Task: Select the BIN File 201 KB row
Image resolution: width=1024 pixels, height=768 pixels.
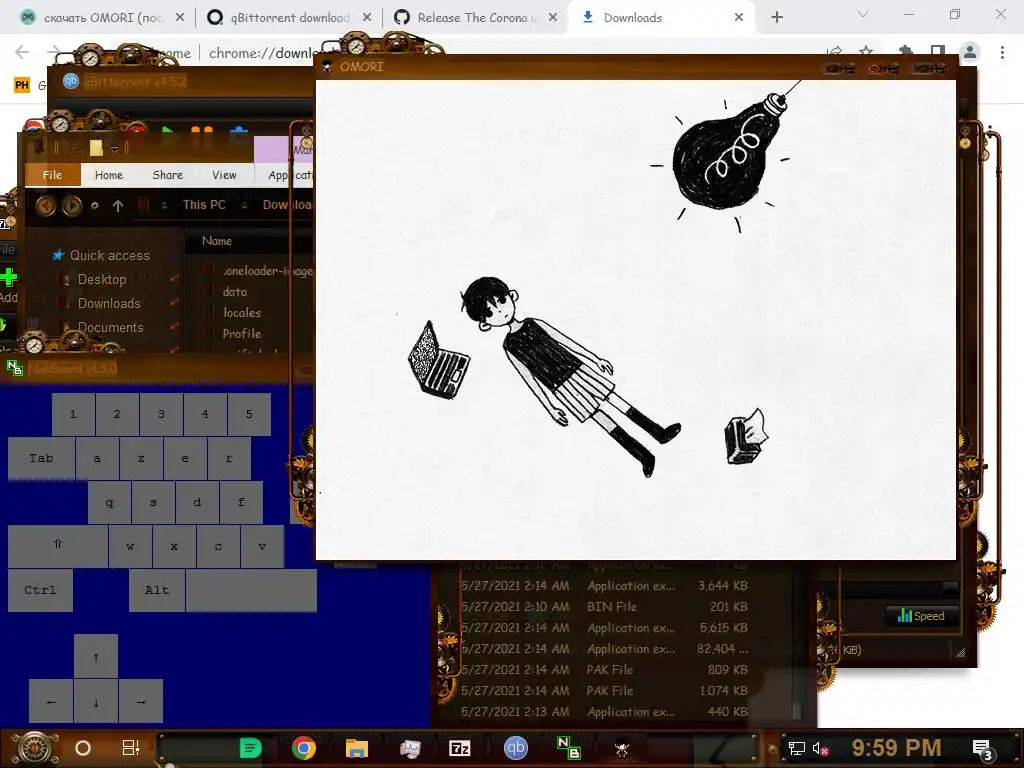Action: [x=604, y=607]
